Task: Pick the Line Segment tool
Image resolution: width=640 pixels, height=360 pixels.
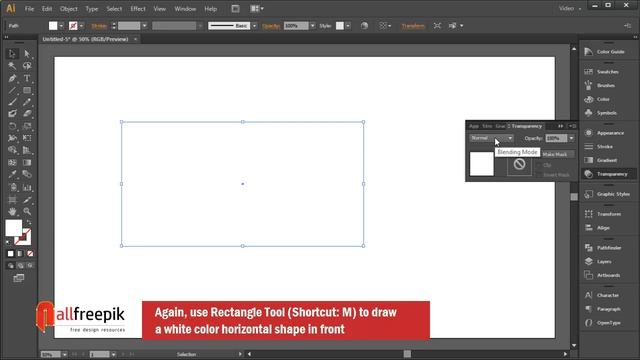Action: pyautogui.click(x=12, y=90)
